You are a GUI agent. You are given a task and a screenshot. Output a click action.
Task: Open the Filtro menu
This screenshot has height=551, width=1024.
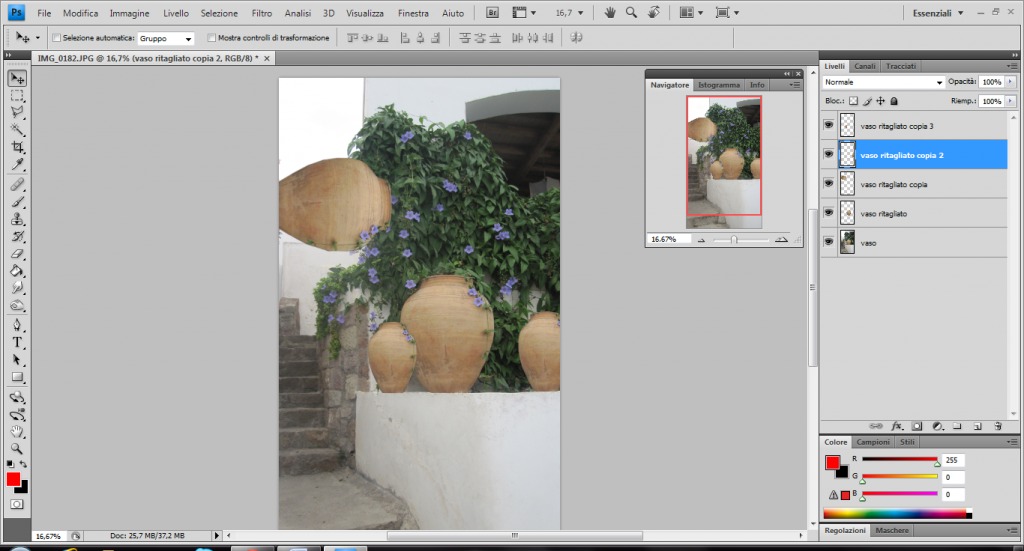click(x=261, y=14)
